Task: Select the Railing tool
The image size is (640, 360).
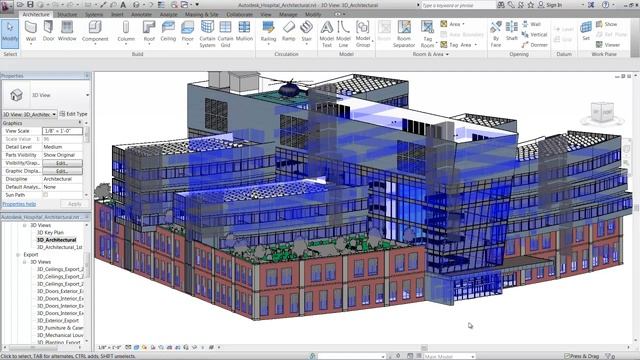Action: (268, 32)
